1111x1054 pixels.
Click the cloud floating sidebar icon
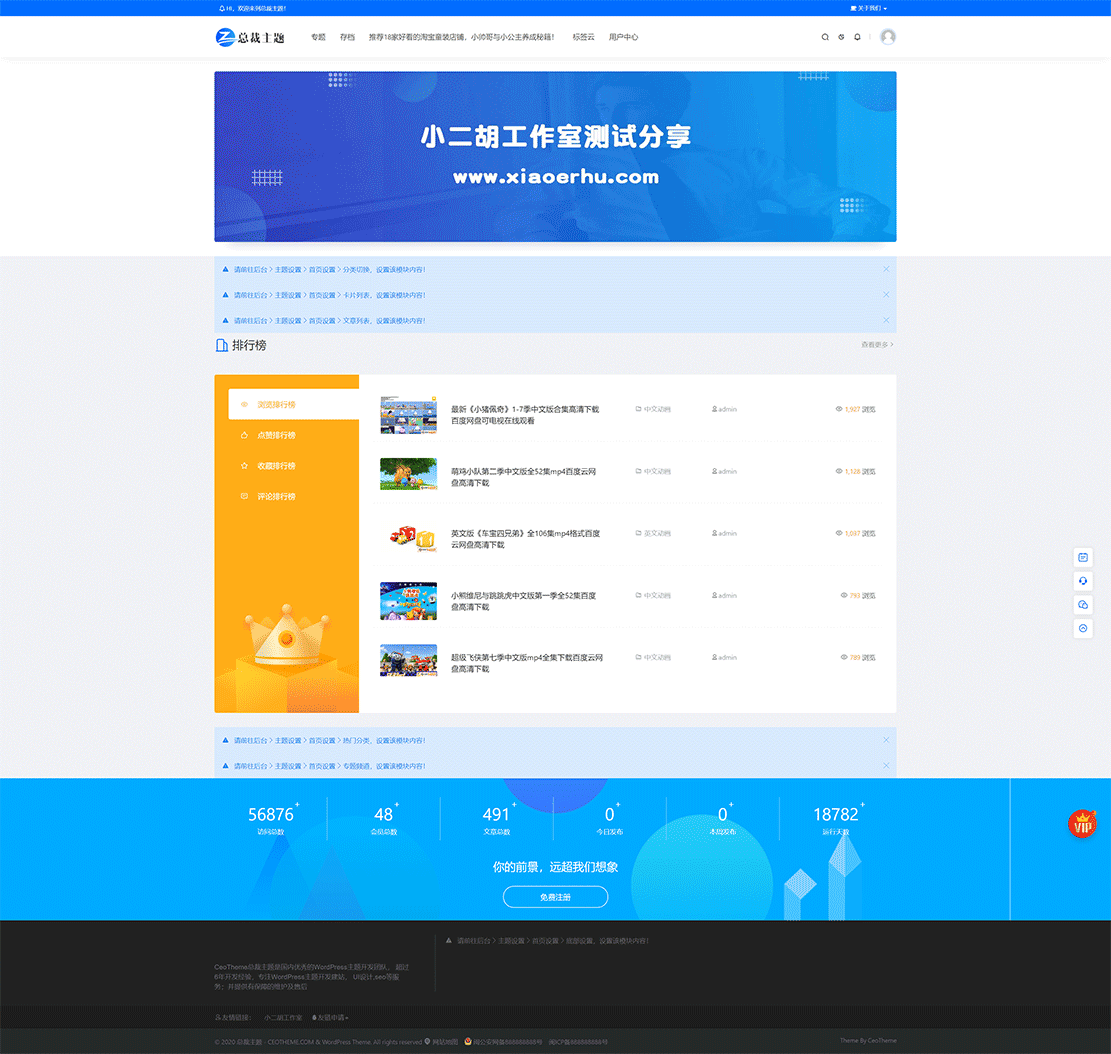coord(1083,604)
